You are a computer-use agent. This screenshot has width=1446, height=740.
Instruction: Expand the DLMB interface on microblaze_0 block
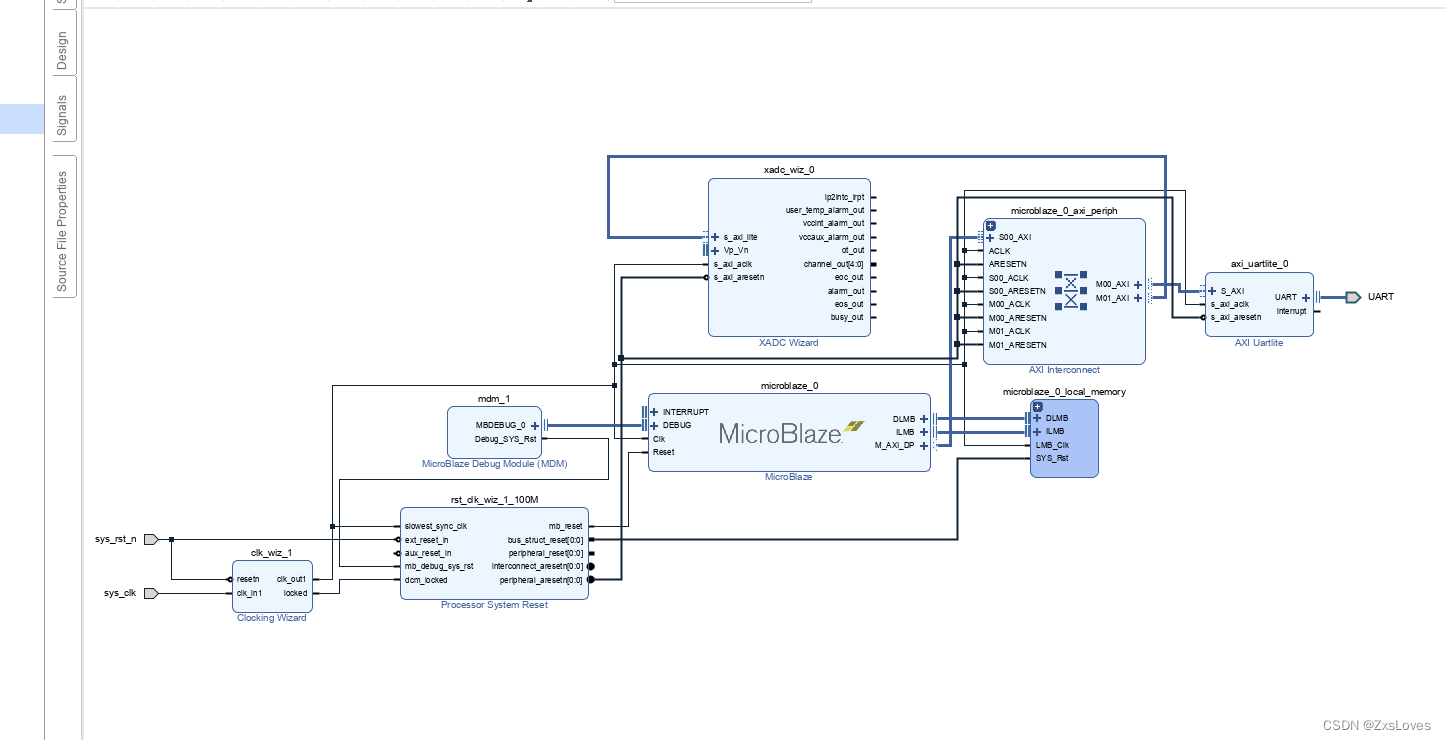pos(924,419)
